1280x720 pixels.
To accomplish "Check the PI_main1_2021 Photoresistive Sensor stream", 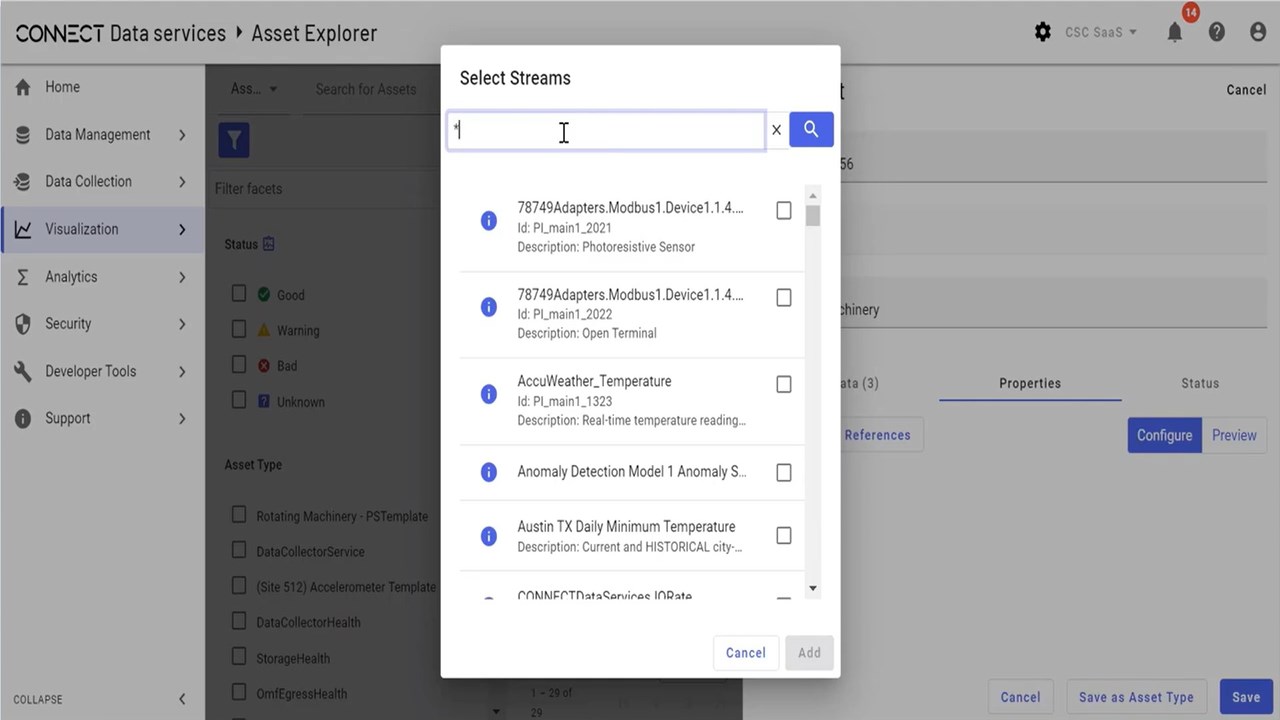I will click(784, 211).
